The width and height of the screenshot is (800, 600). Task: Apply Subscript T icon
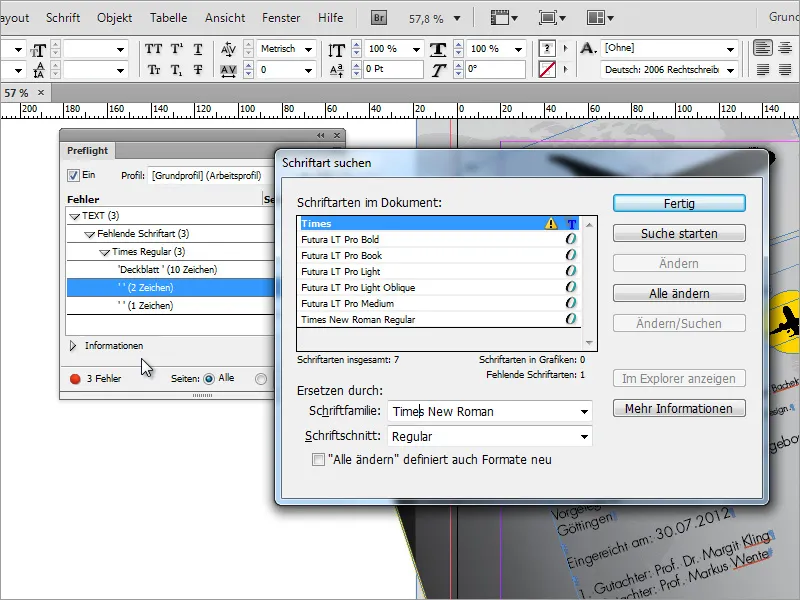click(x=176, y=70)
